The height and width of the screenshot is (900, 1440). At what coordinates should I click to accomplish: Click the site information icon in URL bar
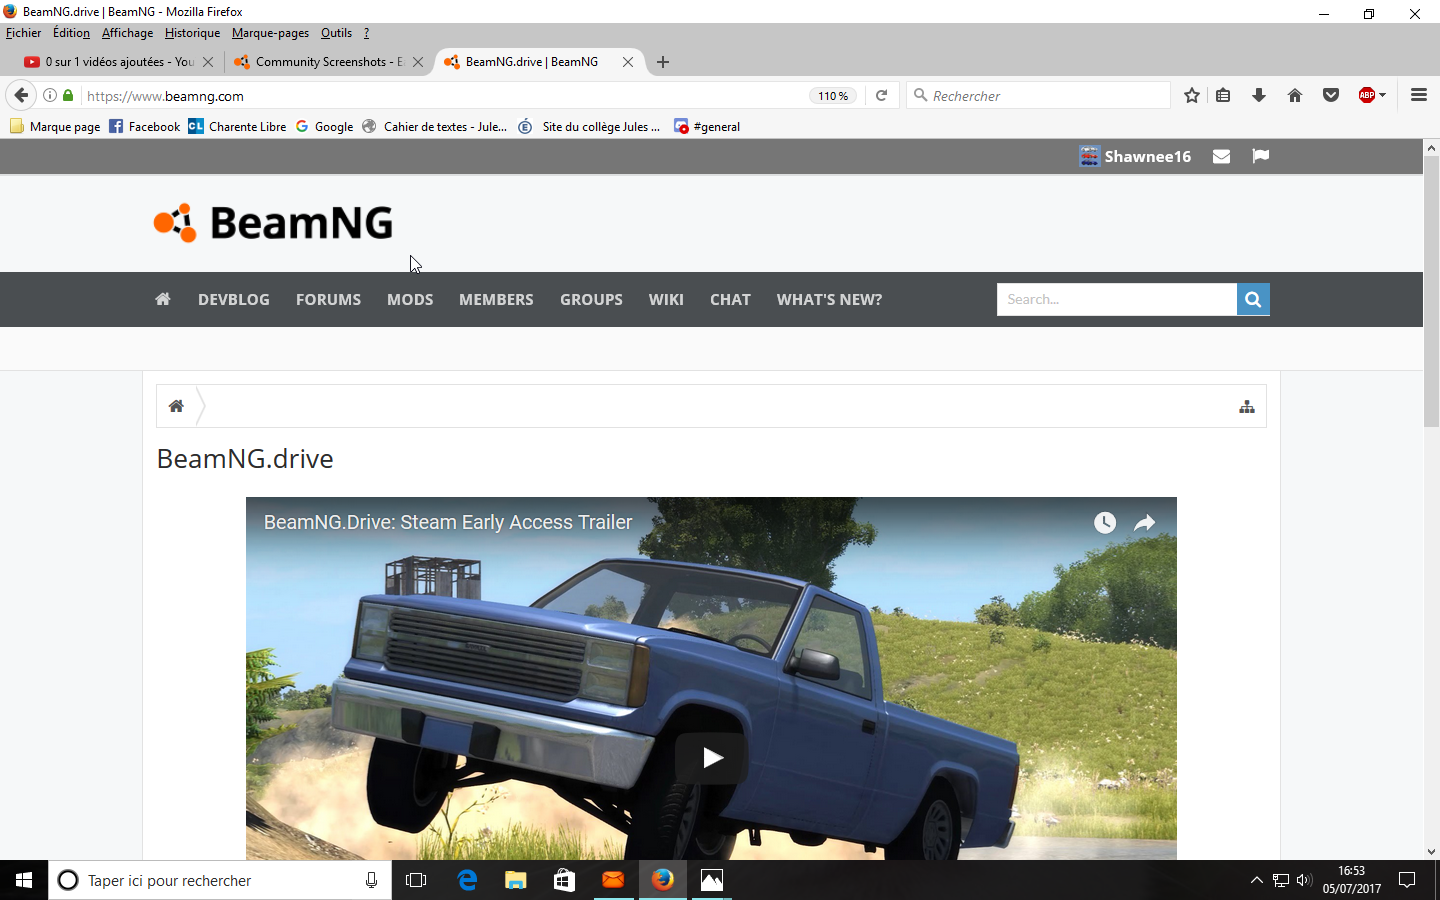point(49,96)
